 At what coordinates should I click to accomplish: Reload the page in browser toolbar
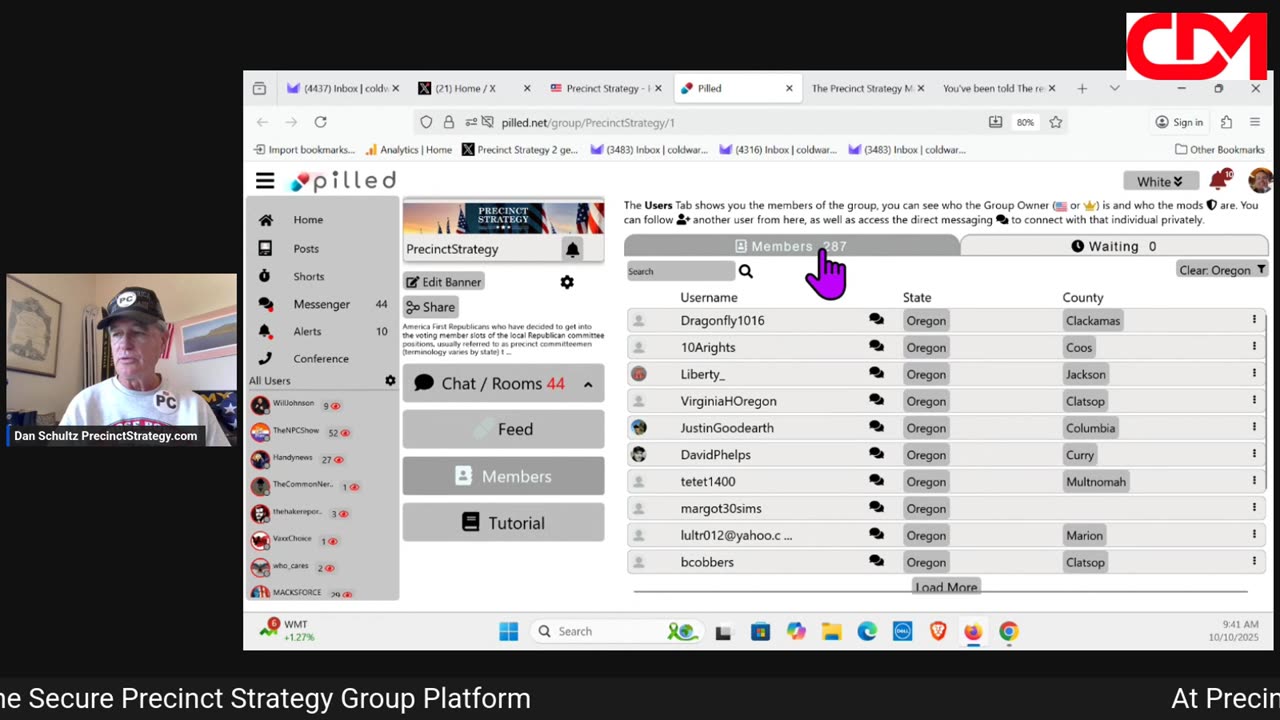point(320,122)
